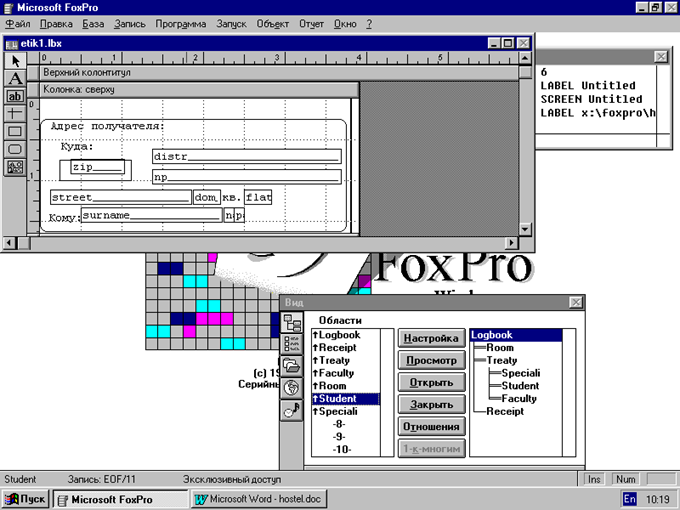Switch to the folder file settings icon
The image size is (680, 510).
292,366
